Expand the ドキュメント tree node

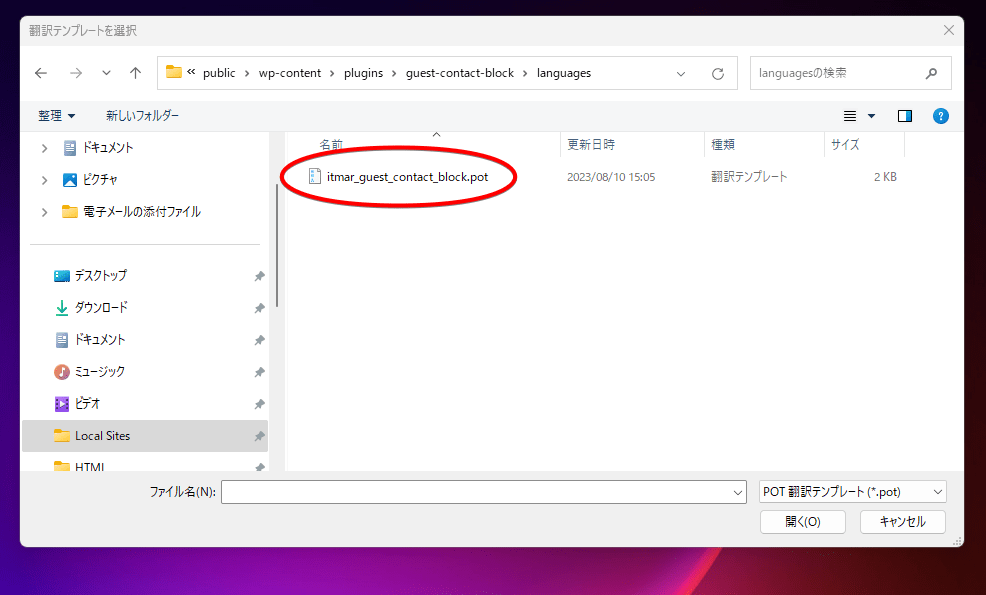[44, 148]
